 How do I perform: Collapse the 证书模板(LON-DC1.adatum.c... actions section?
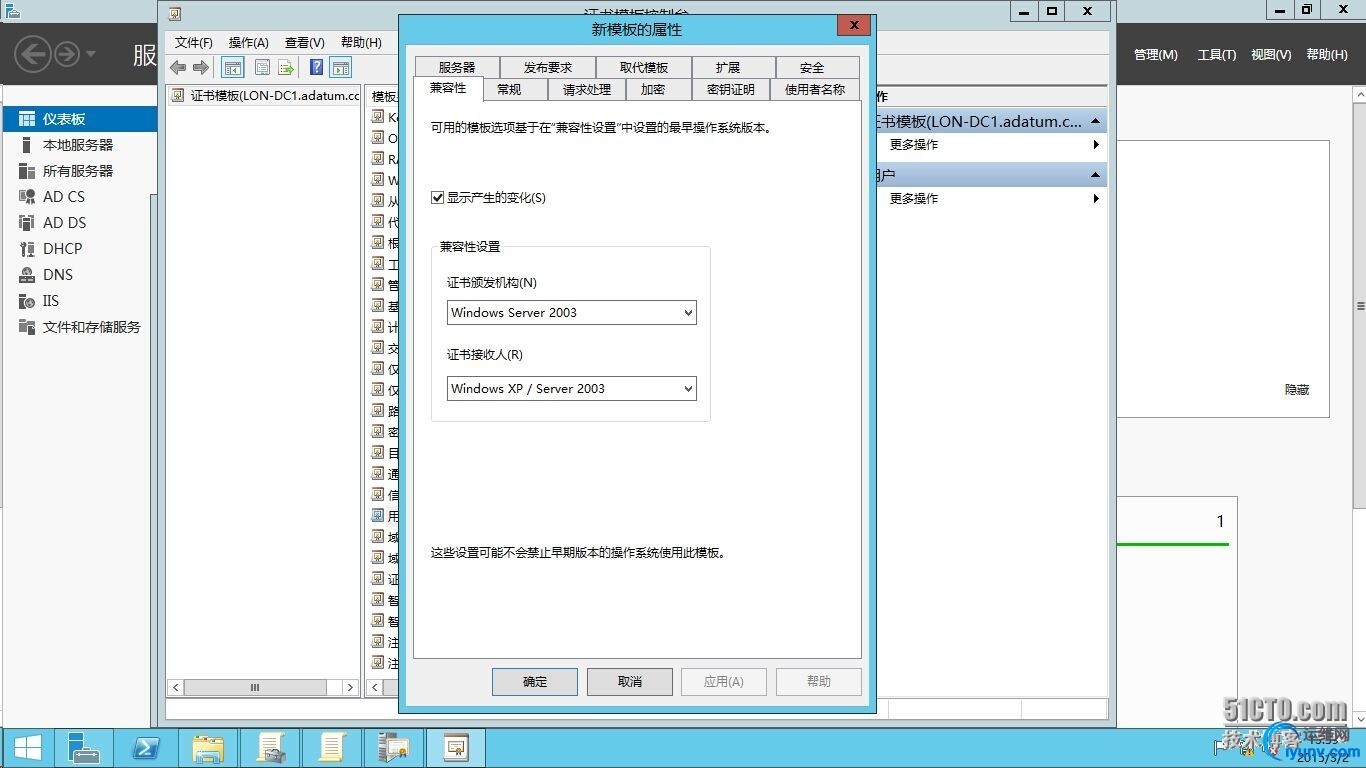[x=1096, y=122]
